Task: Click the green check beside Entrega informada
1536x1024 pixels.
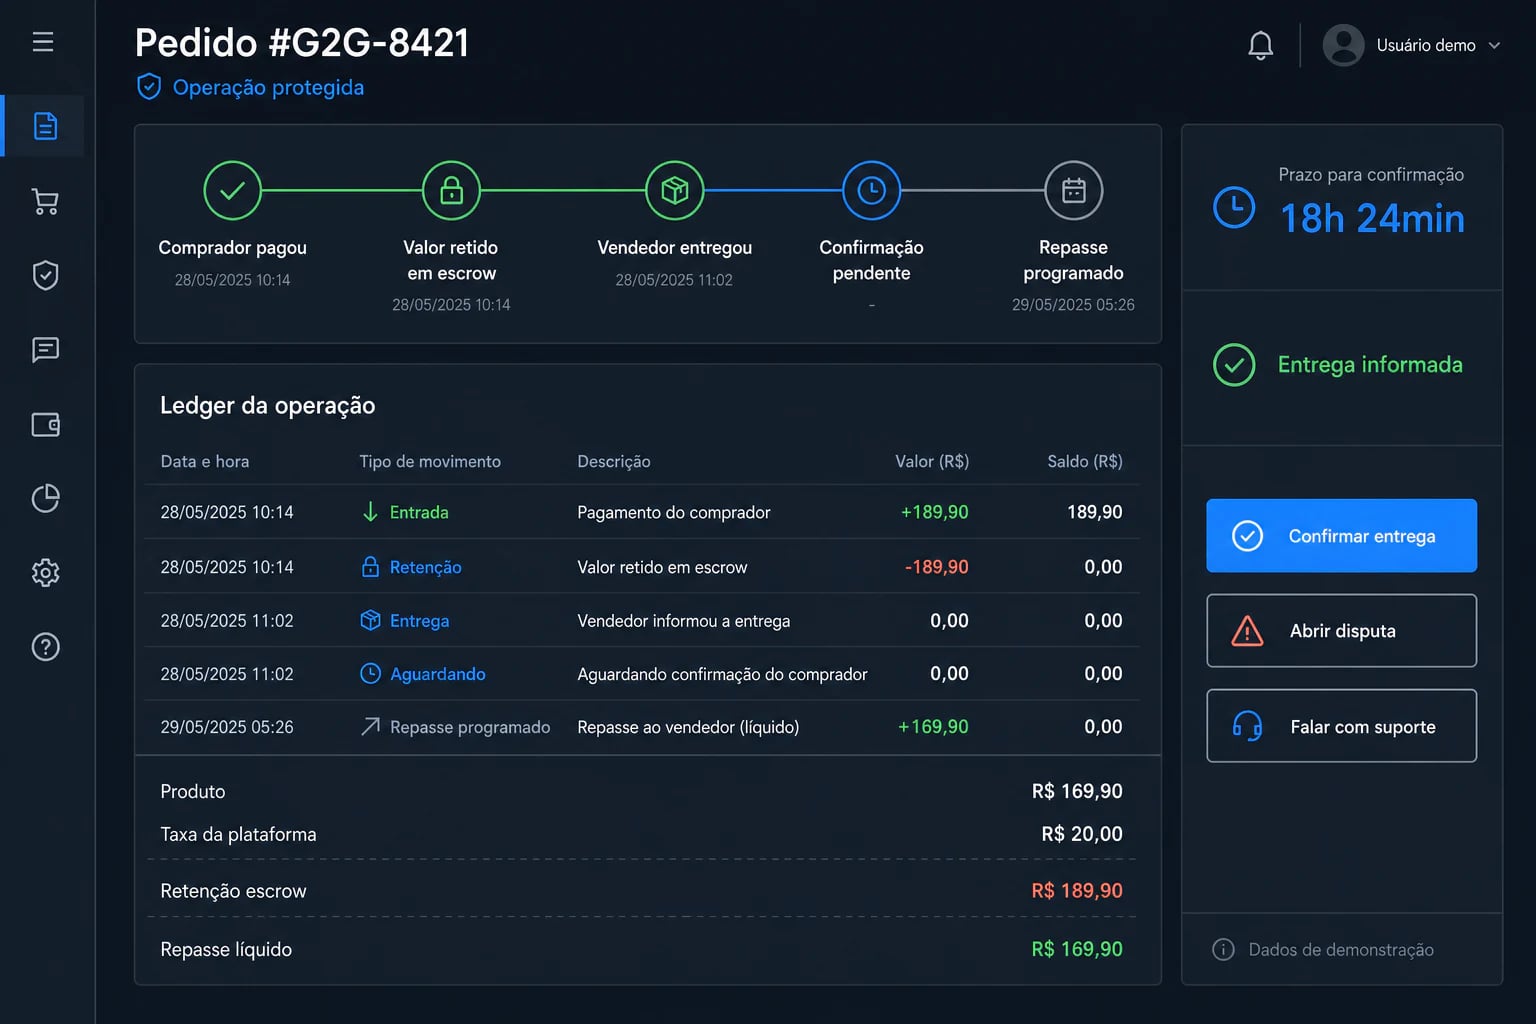Action: (x=1234, y=365)
